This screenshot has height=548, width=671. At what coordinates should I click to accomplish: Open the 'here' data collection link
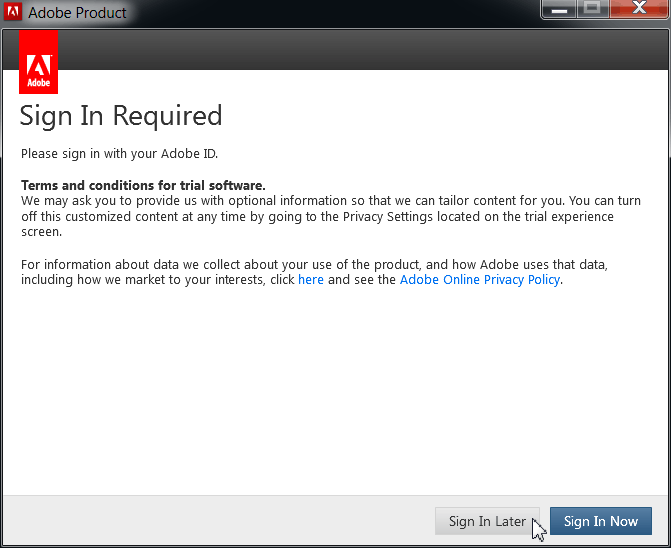tap(311, 280)
